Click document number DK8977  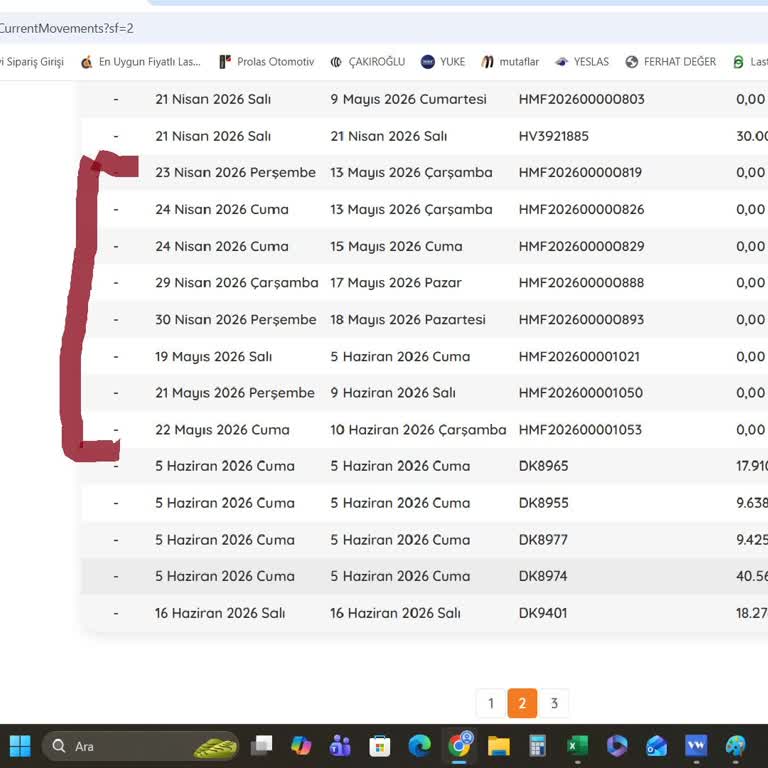coord(543,540)
